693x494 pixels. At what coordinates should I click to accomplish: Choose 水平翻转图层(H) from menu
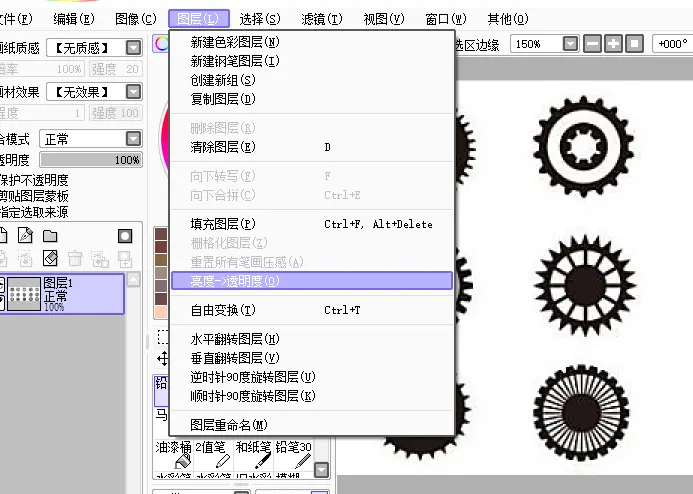[312, 339]
